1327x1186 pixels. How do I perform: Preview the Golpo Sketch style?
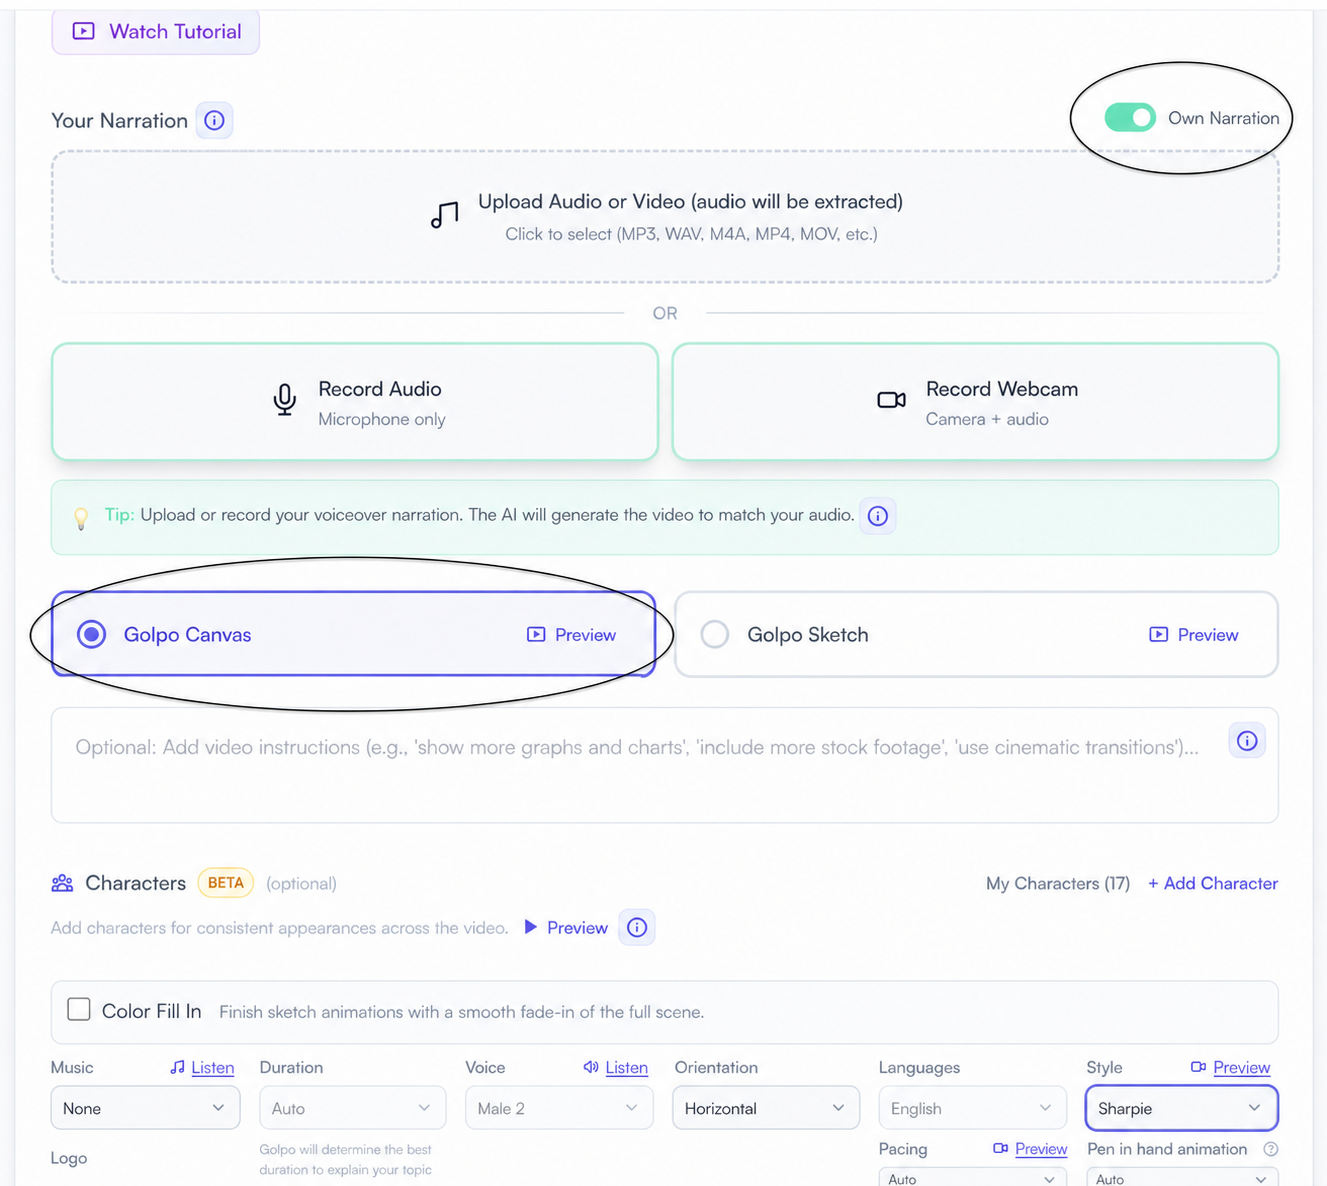coord(1194,635)
